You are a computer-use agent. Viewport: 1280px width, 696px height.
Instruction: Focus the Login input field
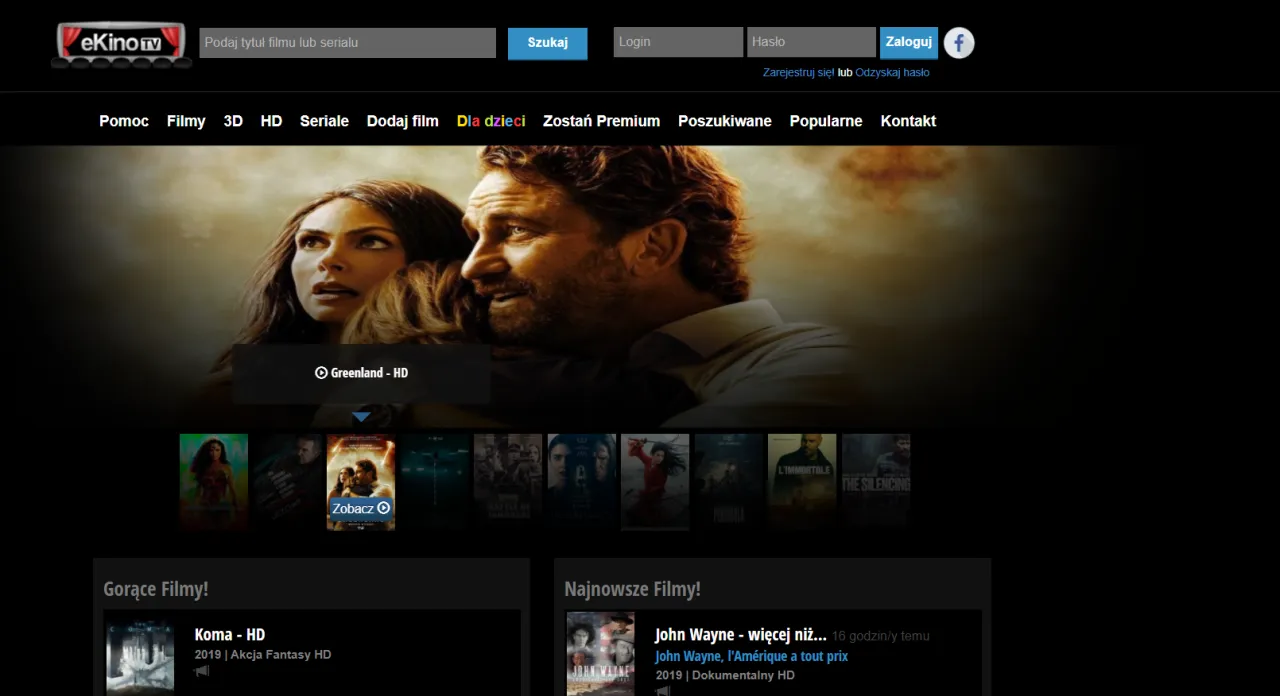678,42
